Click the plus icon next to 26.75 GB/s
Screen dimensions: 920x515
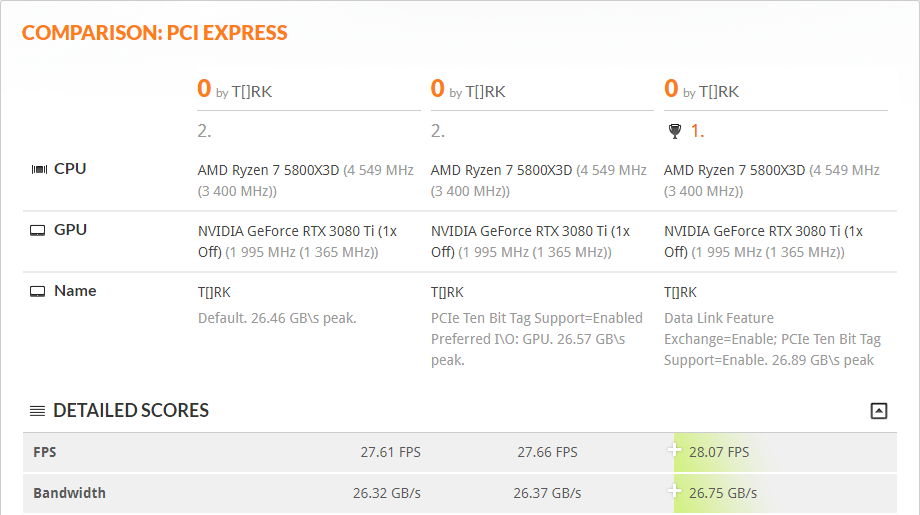(x=675, y=492)
